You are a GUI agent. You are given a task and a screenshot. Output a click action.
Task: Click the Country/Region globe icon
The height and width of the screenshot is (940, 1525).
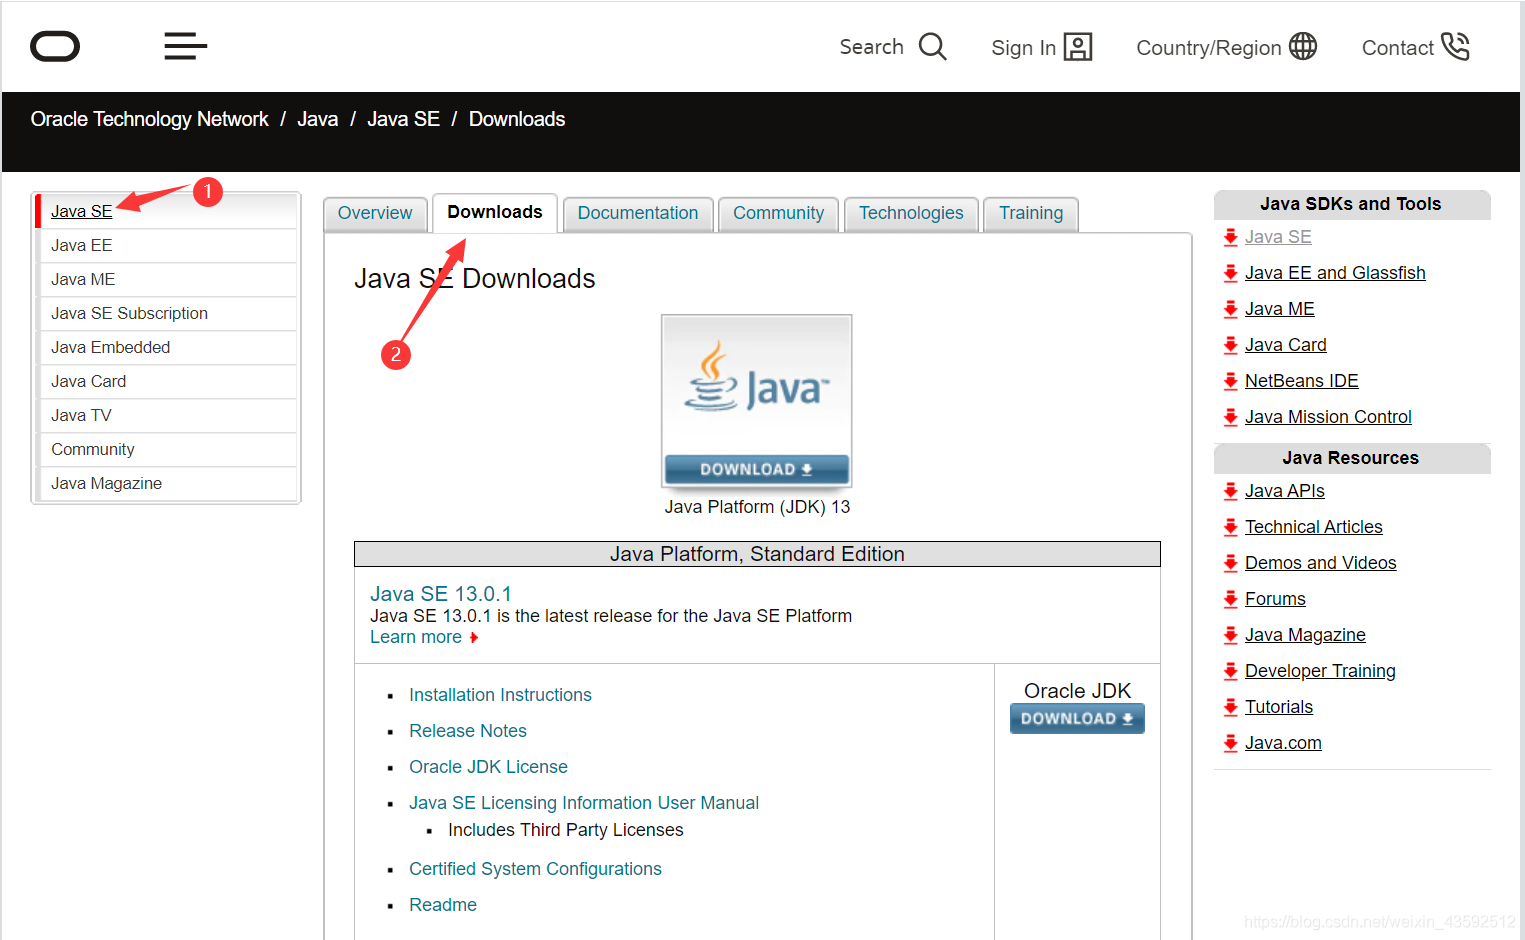[x=1303, y=46]
